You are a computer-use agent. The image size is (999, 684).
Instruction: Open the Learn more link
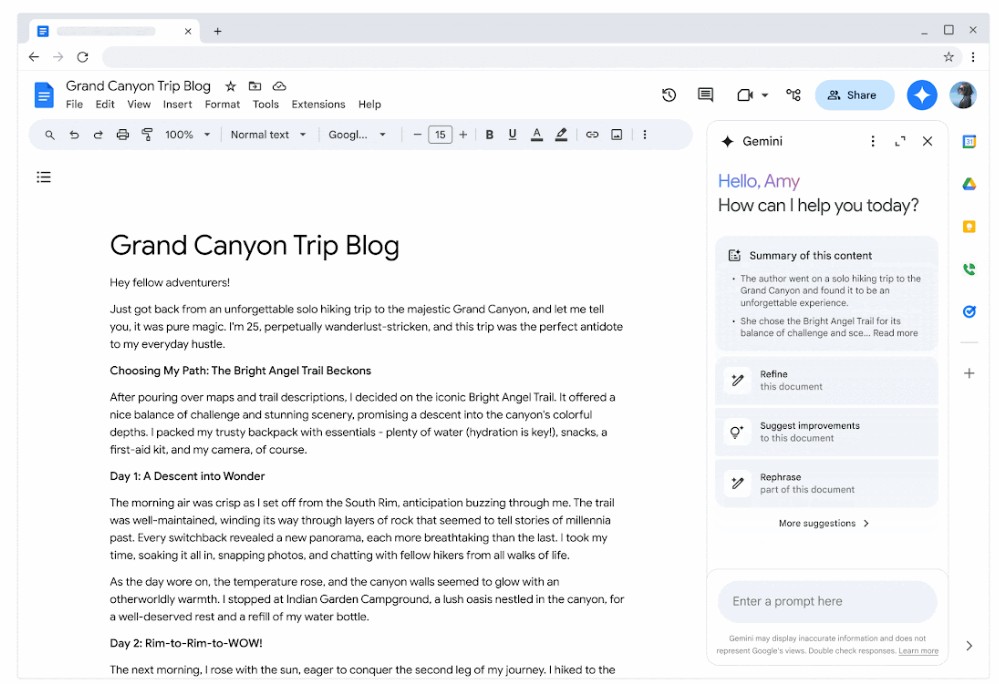pyautogui.click(x=918, y=651)
